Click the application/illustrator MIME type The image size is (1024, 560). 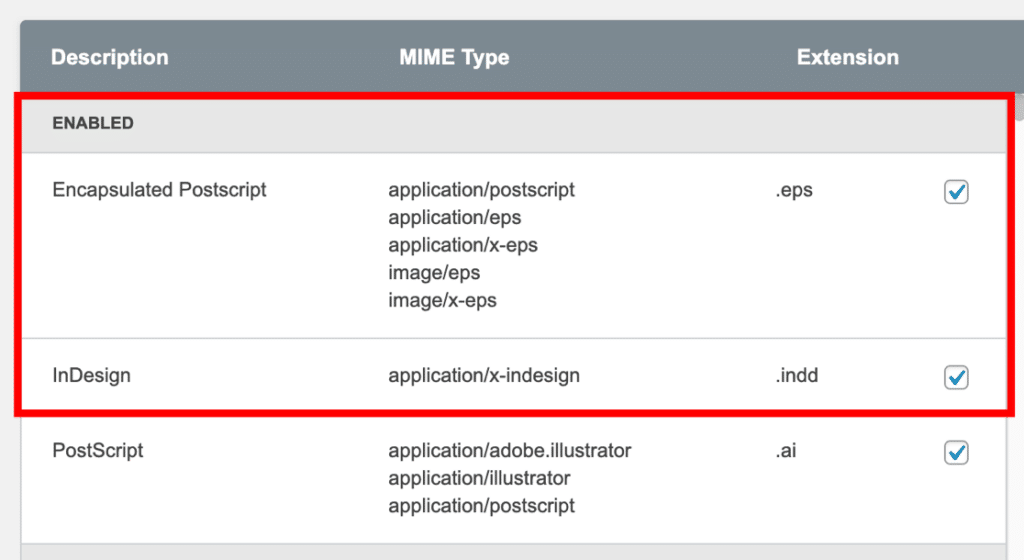479,478
